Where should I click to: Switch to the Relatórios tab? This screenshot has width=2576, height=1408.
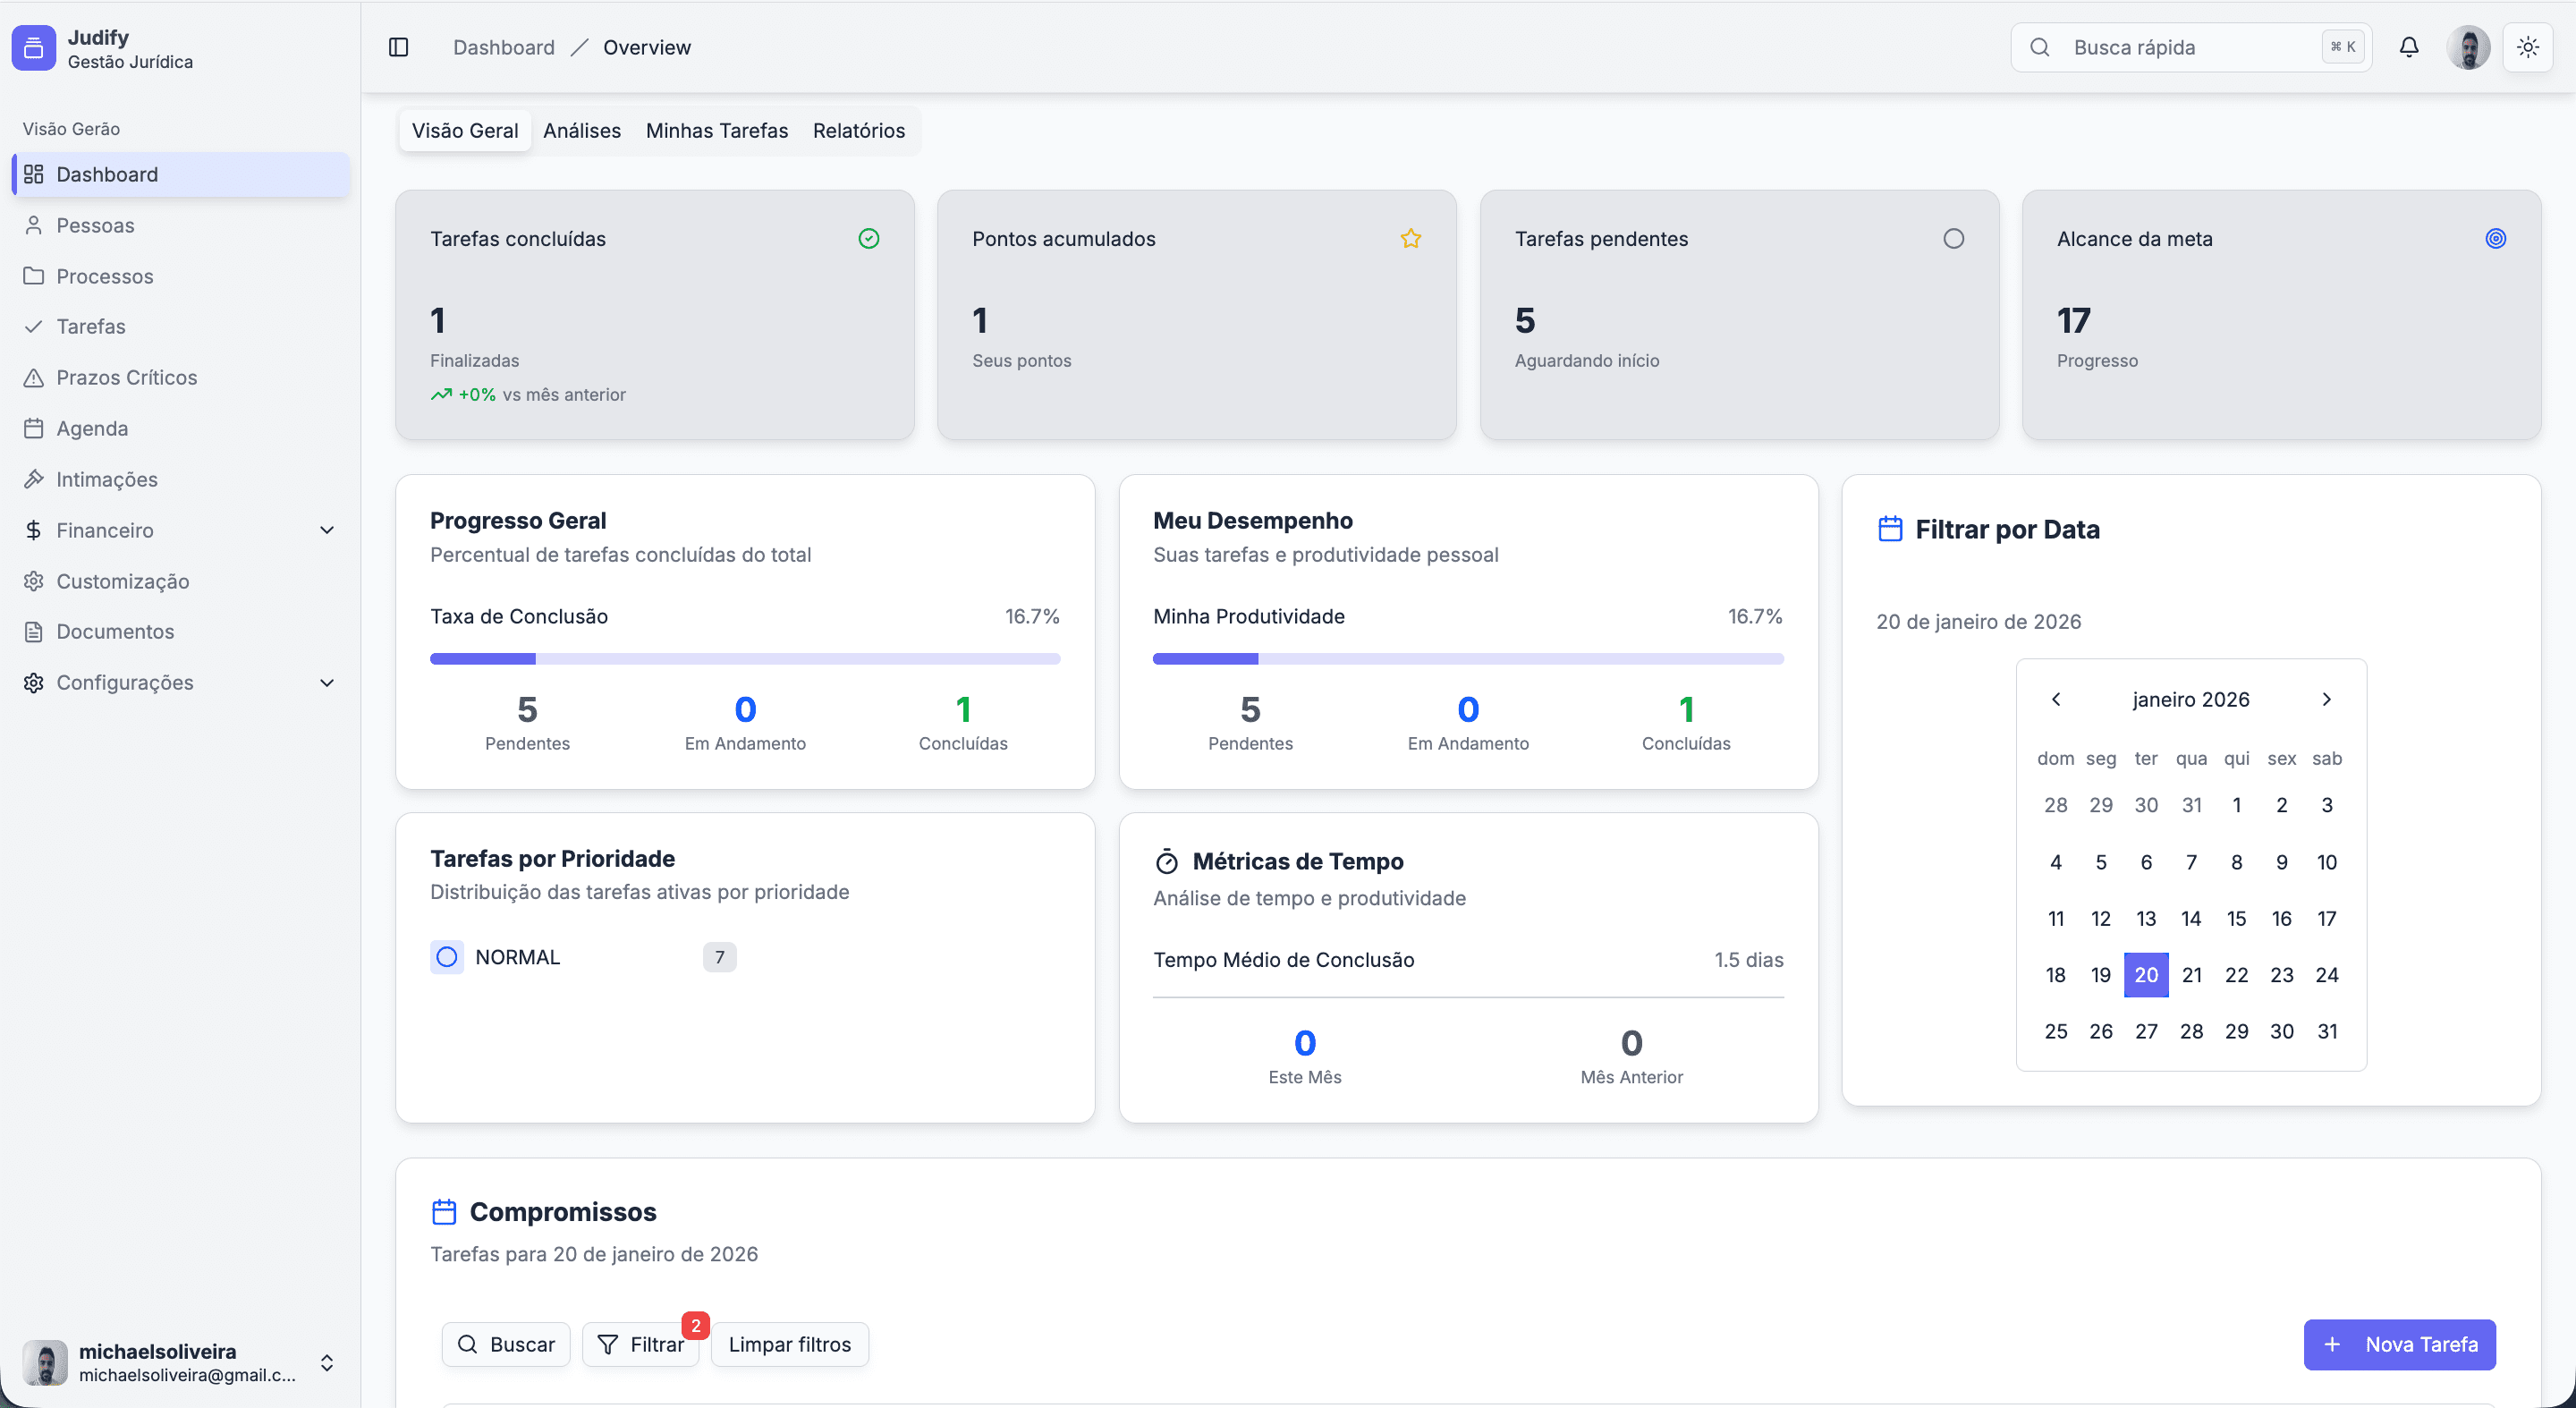tap(858, 131)
